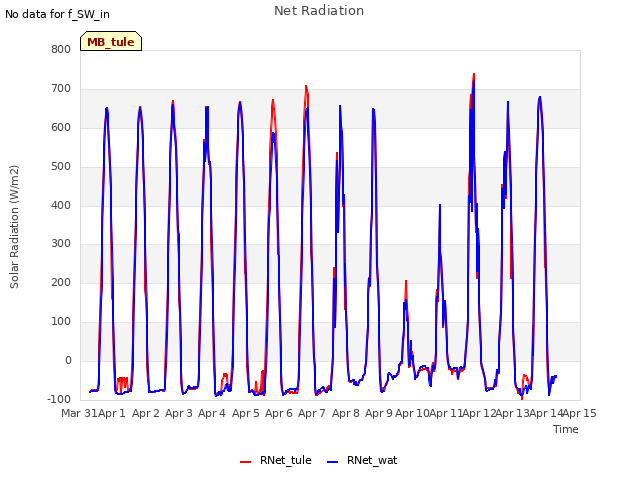Click the 600 y-axis tick label
This screenshot has width=640, height=480.
coord(61,127)
